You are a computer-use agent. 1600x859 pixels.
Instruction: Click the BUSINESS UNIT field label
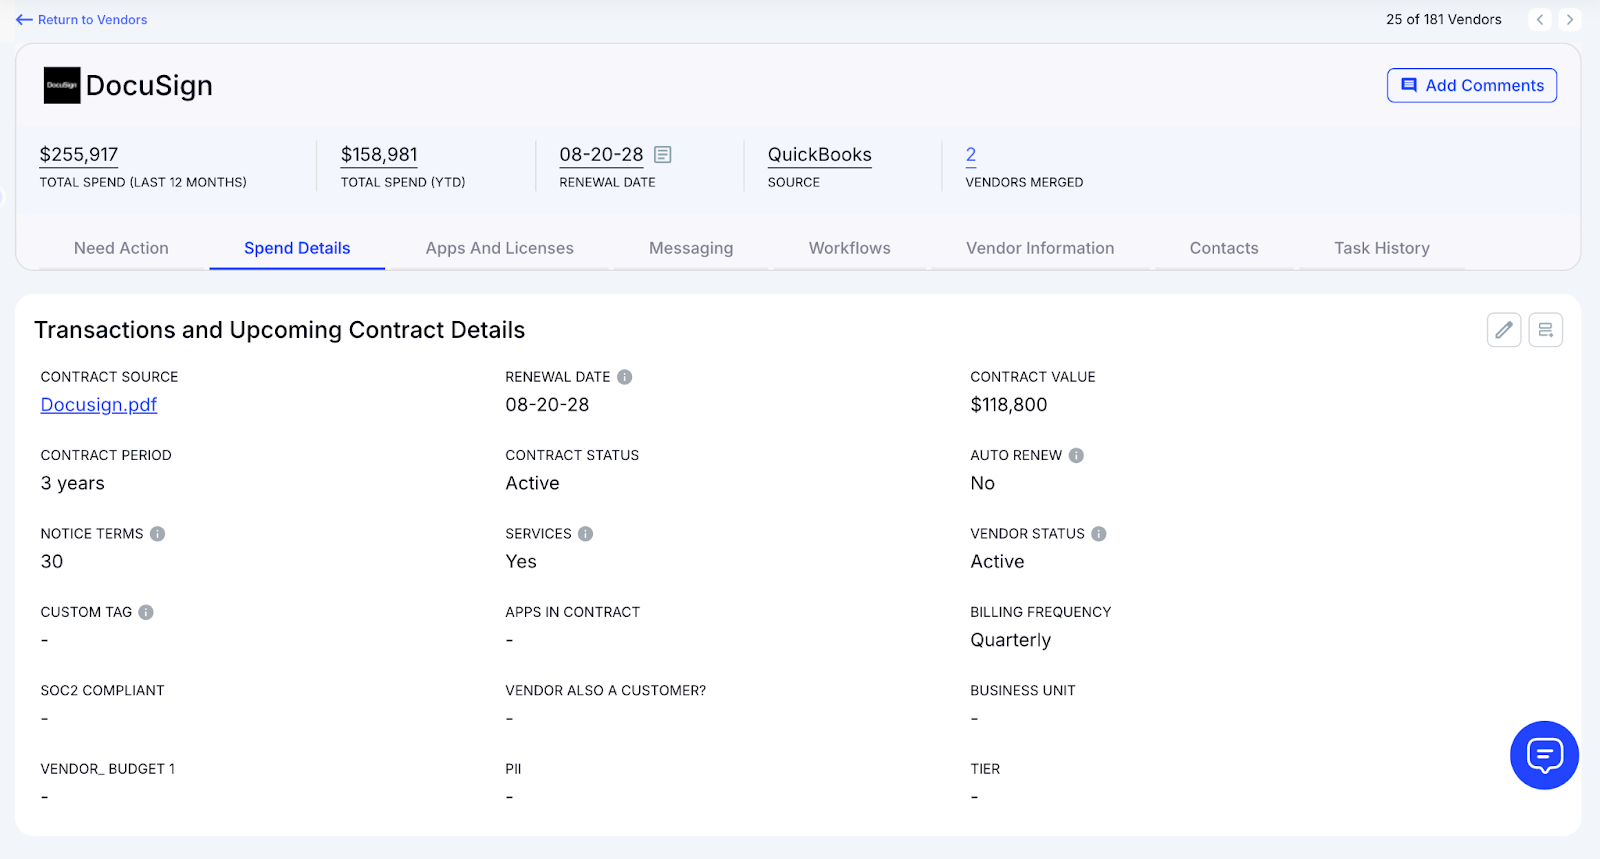click(1022, 691)
